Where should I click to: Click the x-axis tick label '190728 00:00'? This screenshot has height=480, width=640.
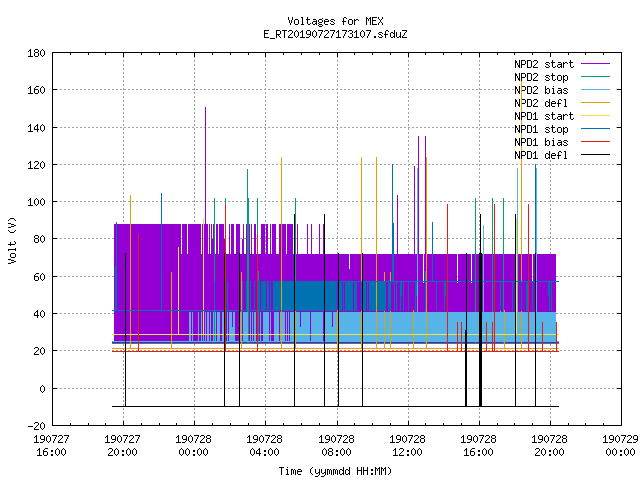193,446
